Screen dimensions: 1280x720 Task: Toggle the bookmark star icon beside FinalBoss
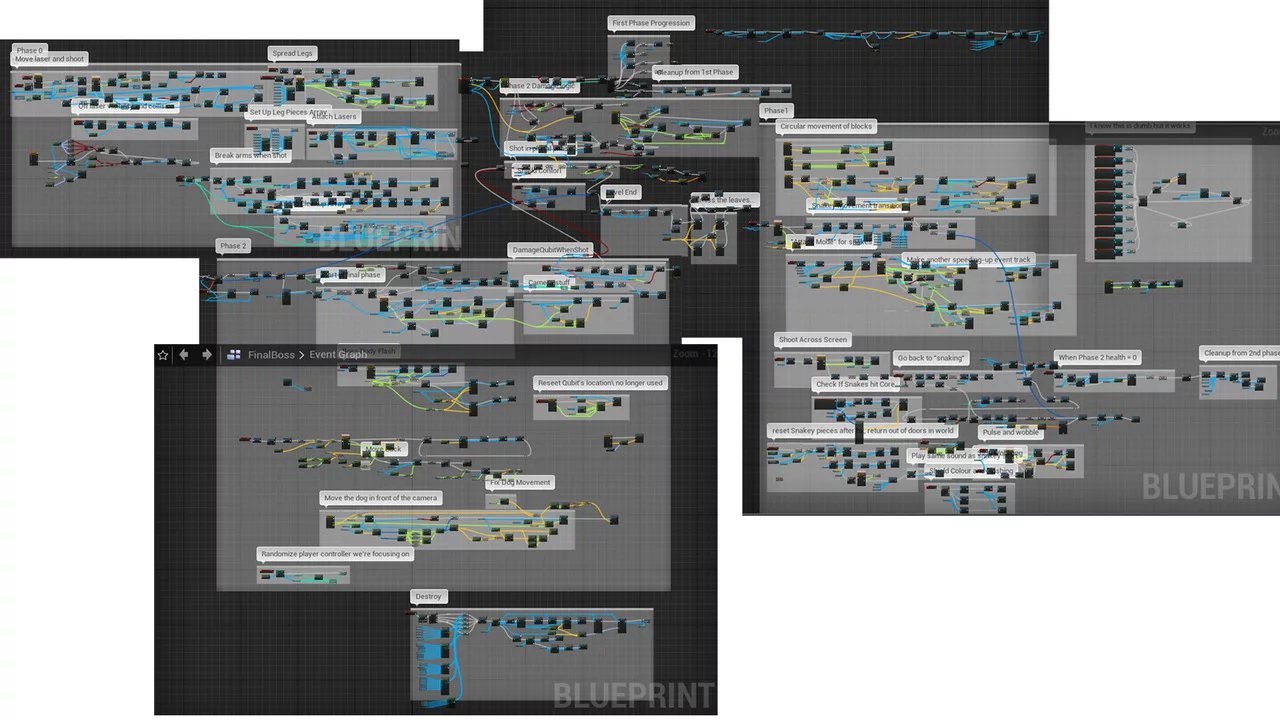163,355
